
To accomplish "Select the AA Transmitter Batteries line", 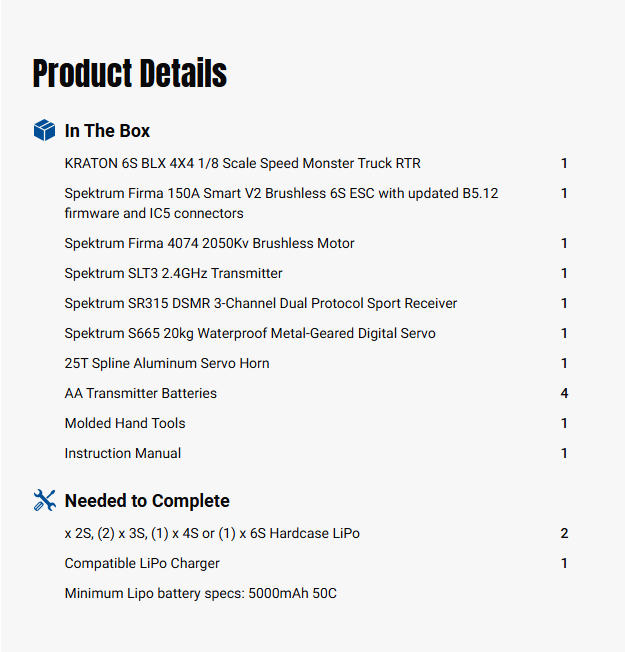I will [141, 393].
